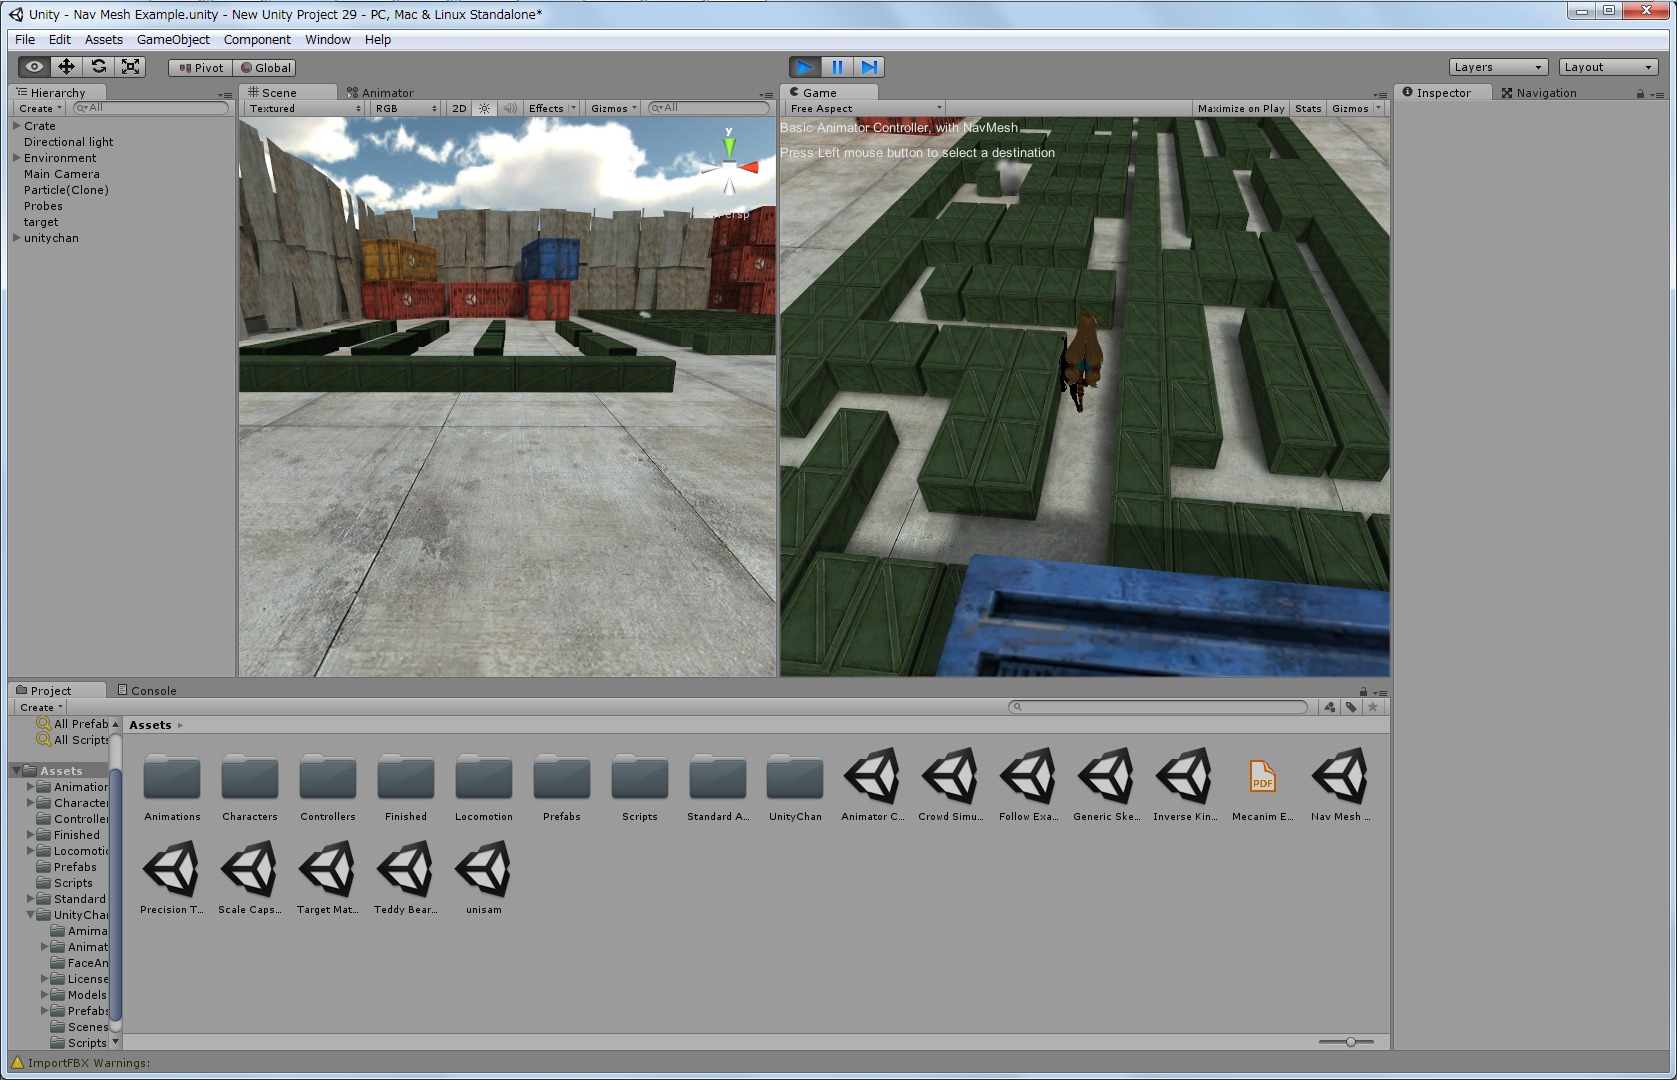Image resolution: width=1677 pixels, height=1080 pixels.
Task: Open the Scene view Gizmos dropdown
Action: tap(613, 108)
